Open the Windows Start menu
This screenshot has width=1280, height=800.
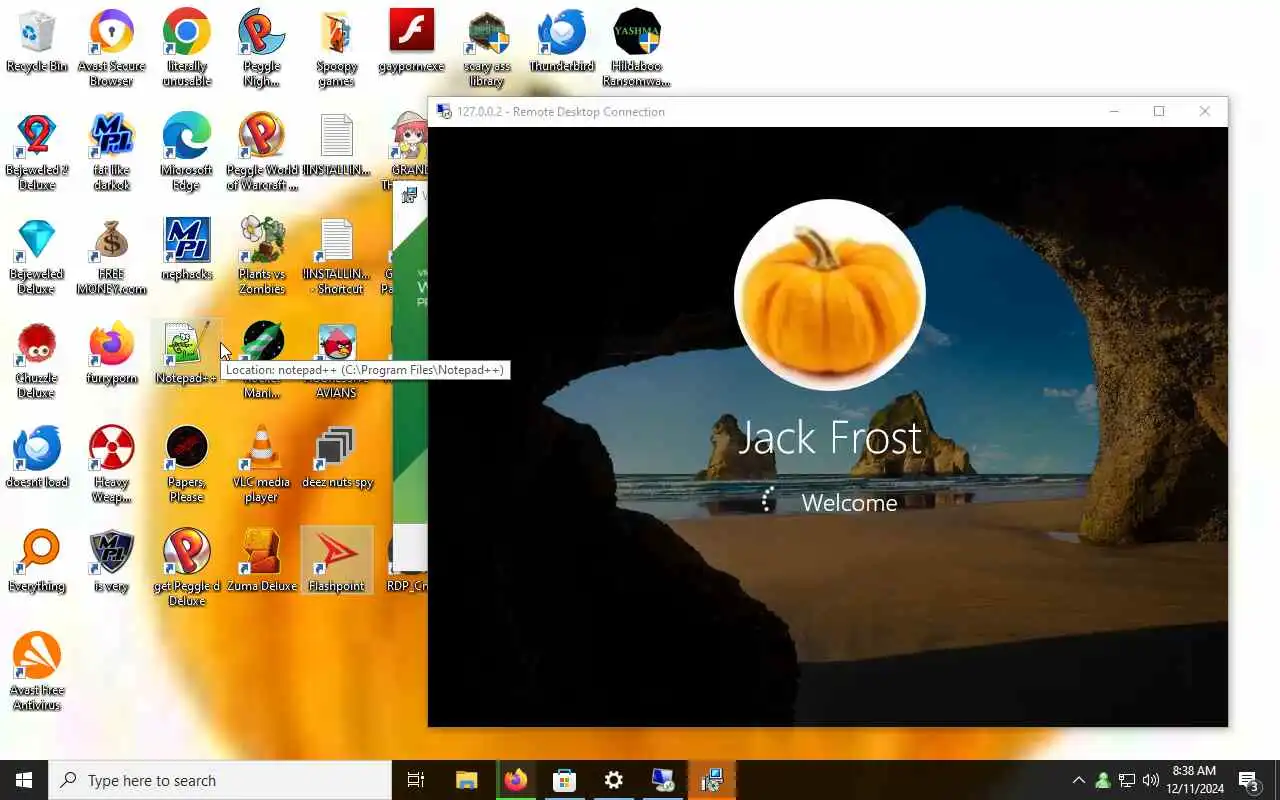[x=24, y=780]
